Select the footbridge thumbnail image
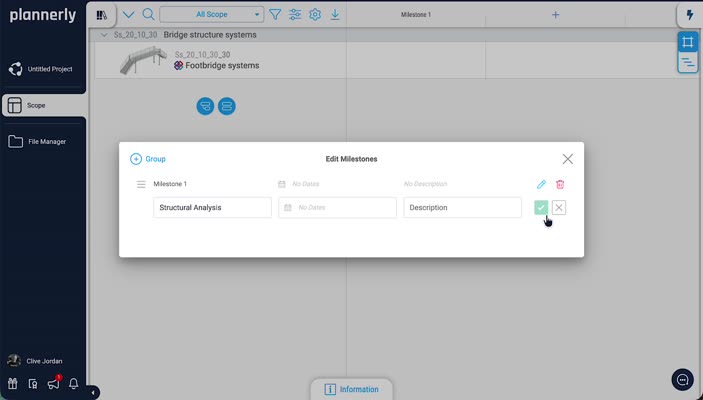The width and height of the screenshot is (703, 400). click(143, 60)
